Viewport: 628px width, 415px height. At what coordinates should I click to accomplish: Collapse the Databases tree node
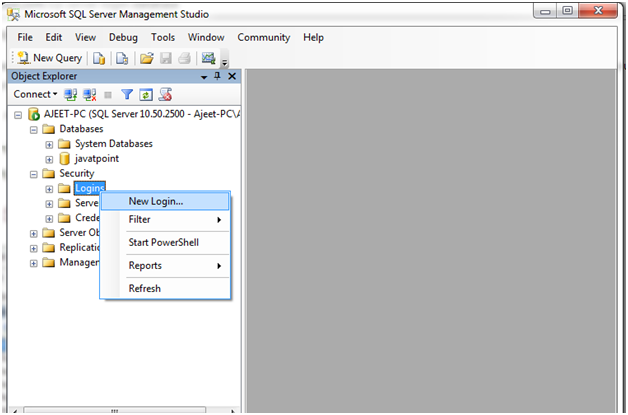tap(34, 129)
